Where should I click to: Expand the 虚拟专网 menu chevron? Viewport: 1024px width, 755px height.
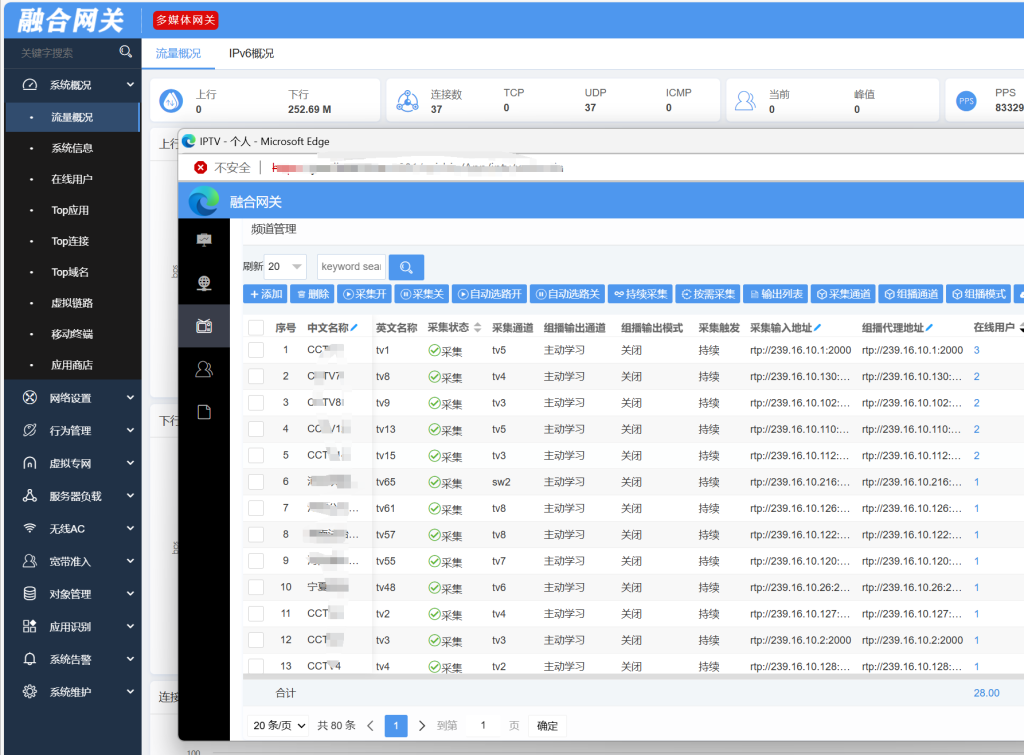pos(130,462)
